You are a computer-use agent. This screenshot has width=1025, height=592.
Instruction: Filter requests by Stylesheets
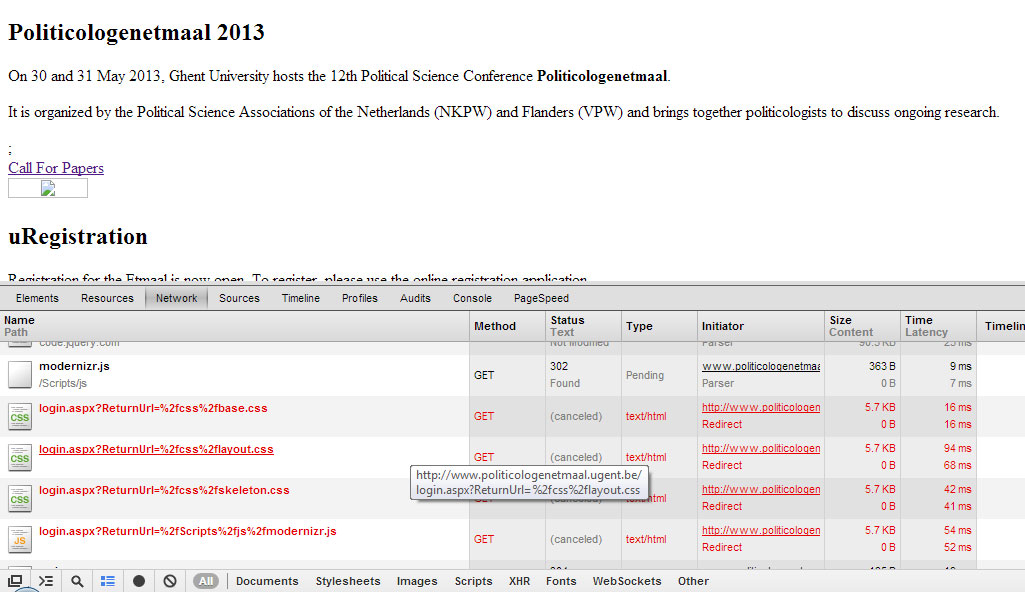click(x=348, y=581)
